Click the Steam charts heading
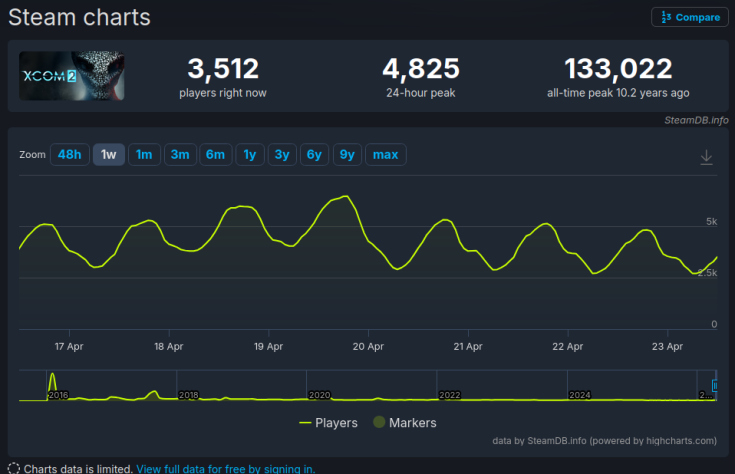Viewport: 735px width, 474px height. pyautogui.click(x=79, y=17)
